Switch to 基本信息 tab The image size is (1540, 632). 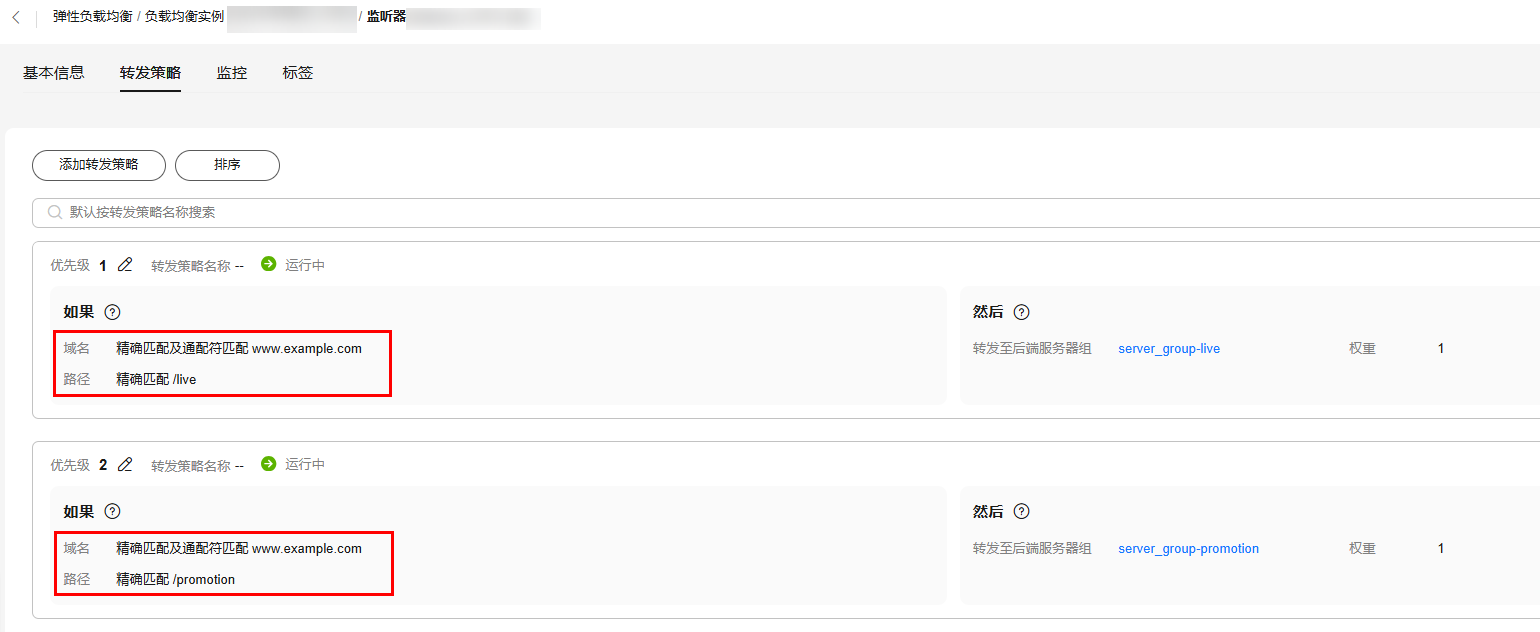(54, 73)
